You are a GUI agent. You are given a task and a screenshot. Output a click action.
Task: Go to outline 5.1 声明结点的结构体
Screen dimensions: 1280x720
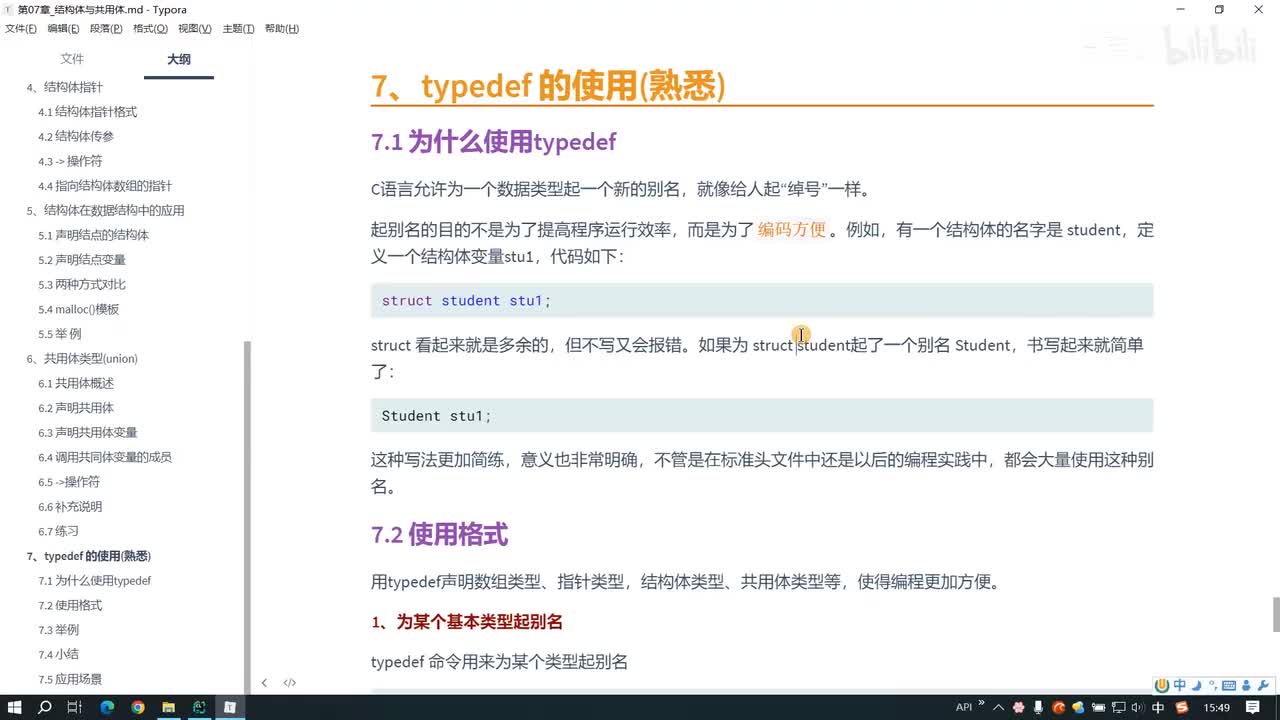pos(94,235)
